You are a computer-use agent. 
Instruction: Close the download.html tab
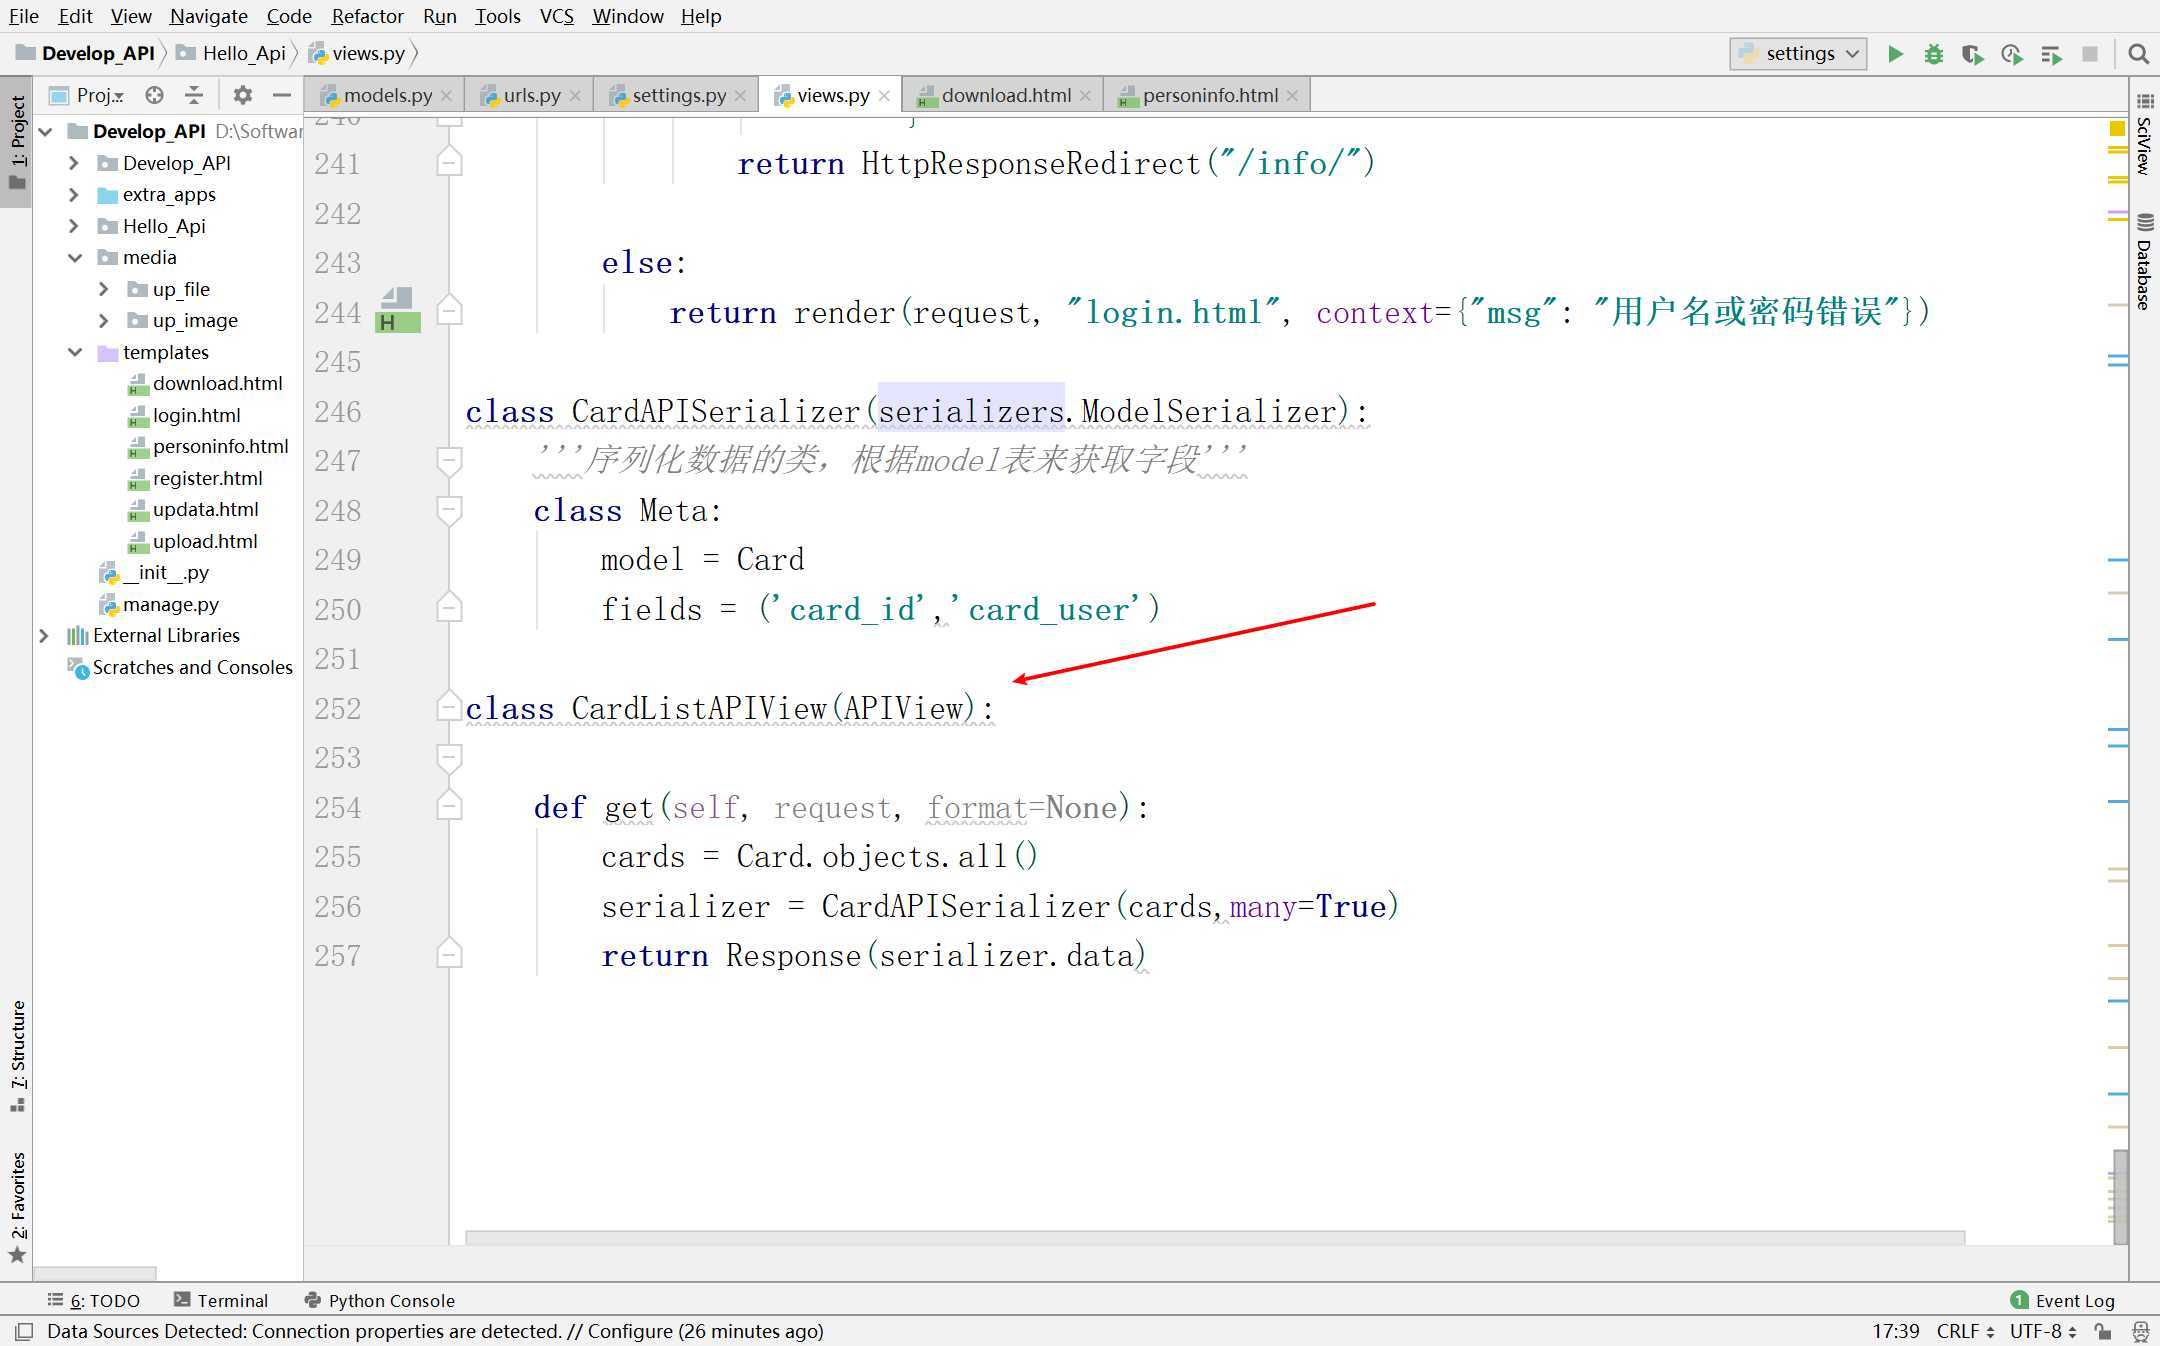[1085, 96]
